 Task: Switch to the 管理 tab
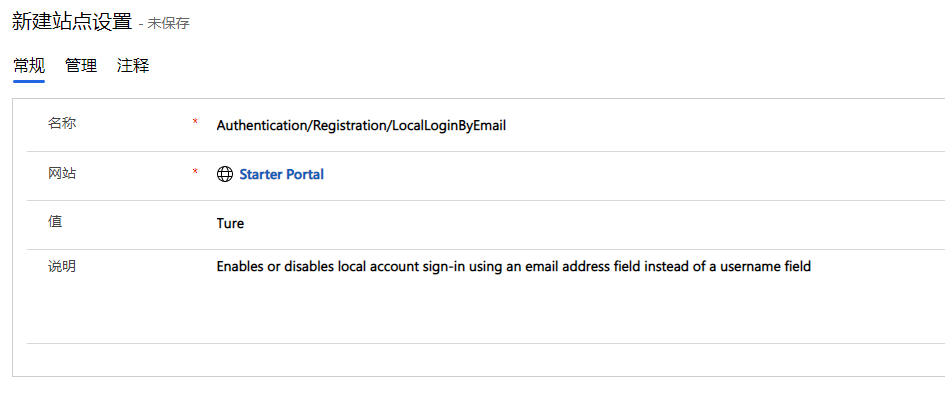click(x=81, y=66)
